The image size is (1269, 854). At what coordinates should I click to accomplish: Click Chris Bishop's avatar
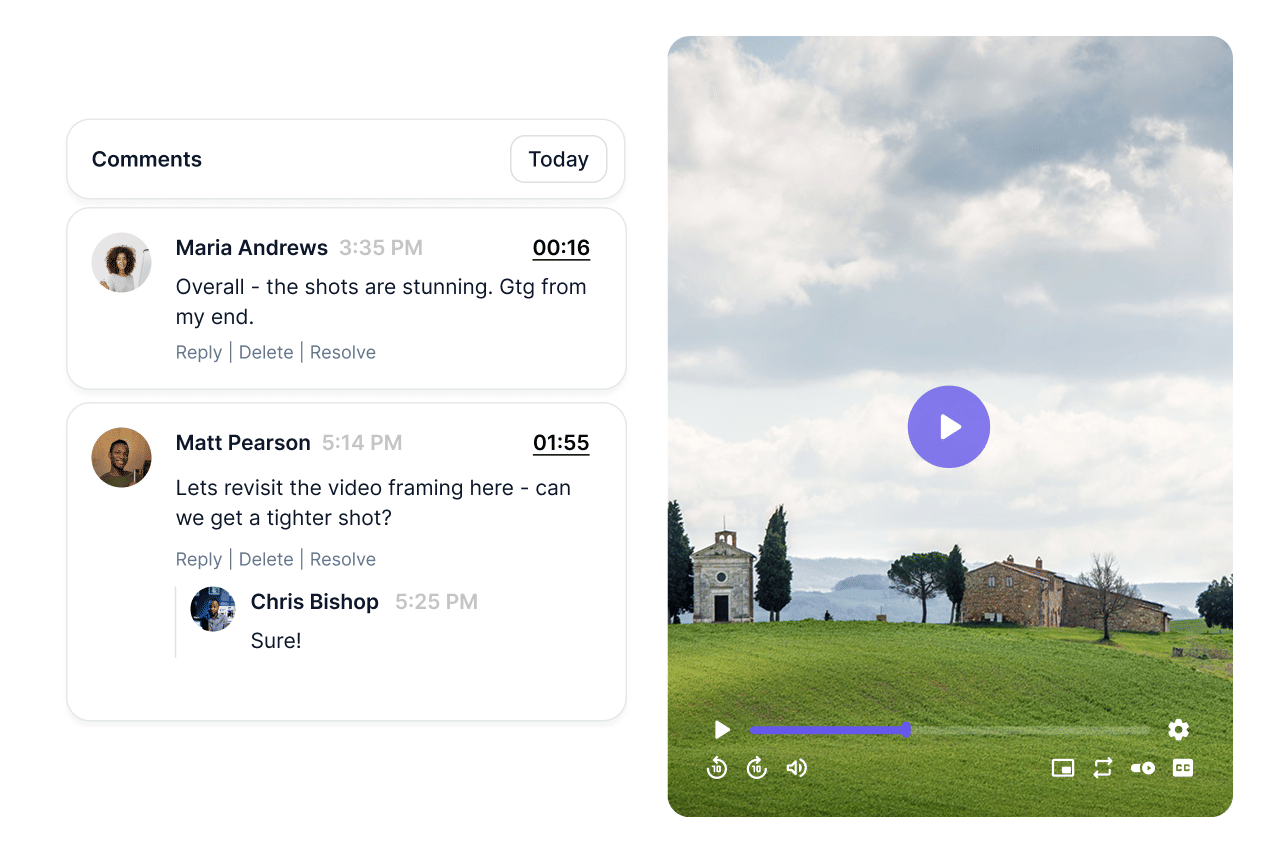click(213, 609)
